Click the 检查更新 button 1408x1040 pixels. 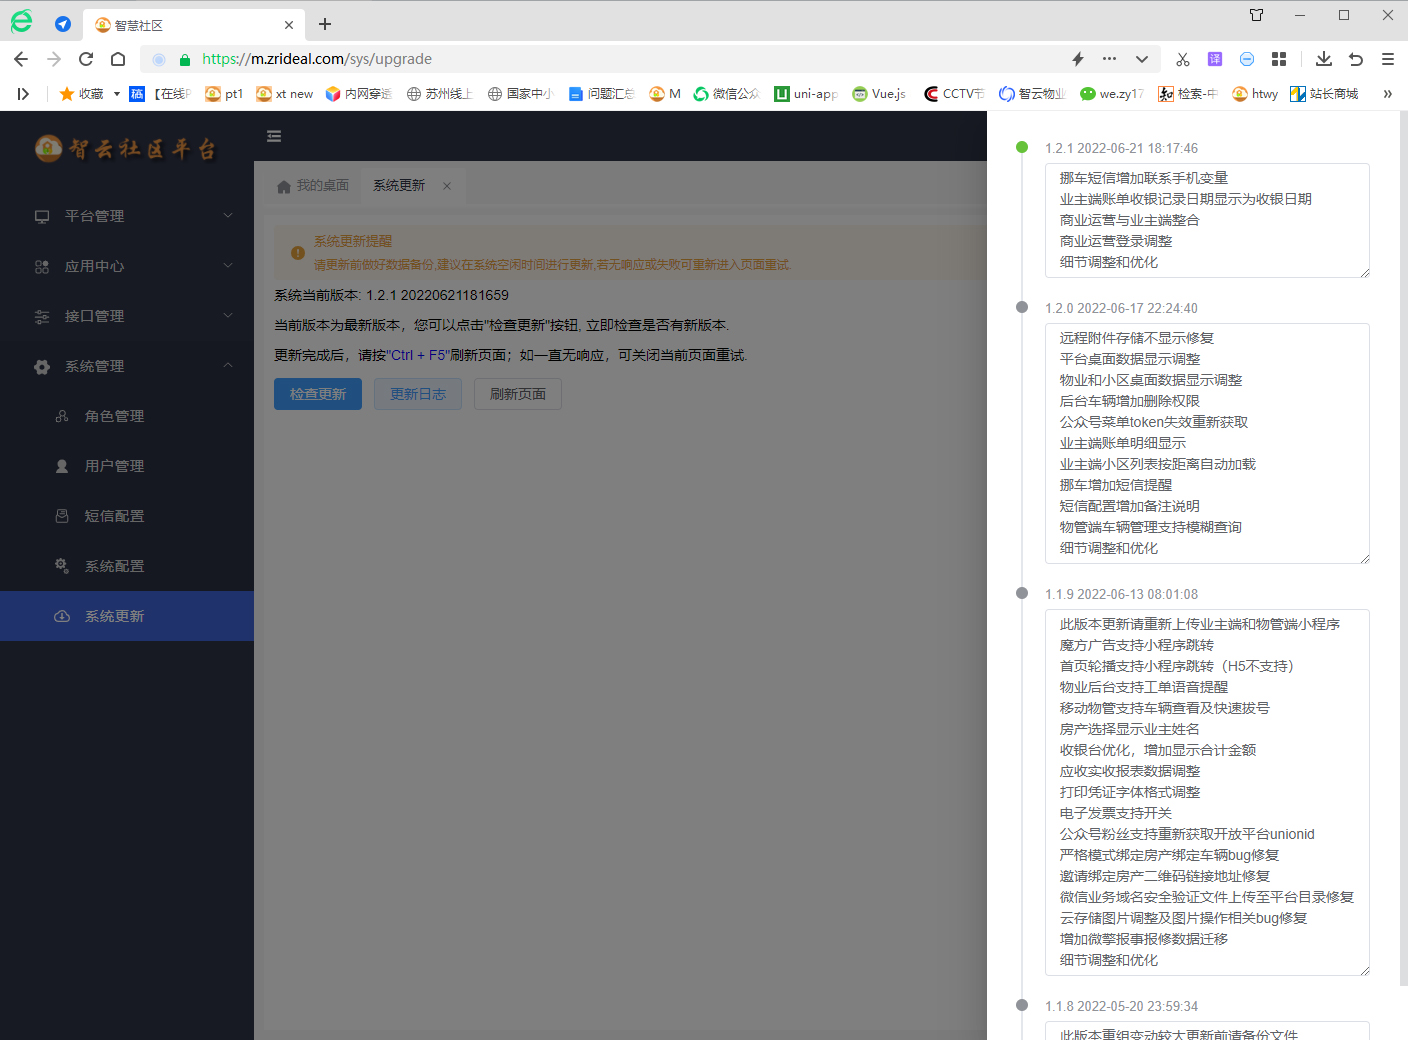[x=318, y=394]
